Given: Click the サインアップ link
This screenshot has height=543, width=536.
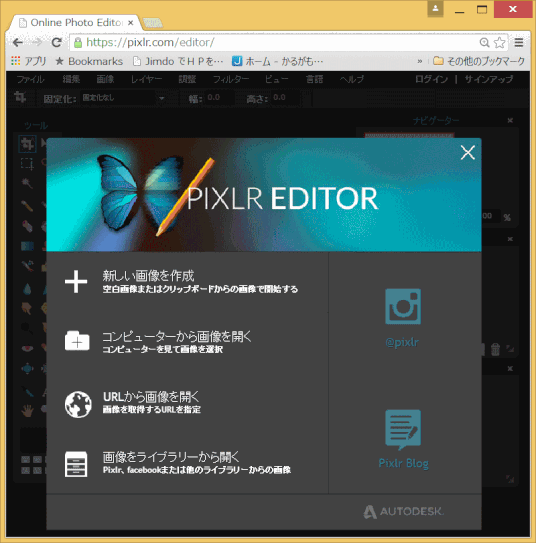Looking at the screenshot, I should pos(489,79).
